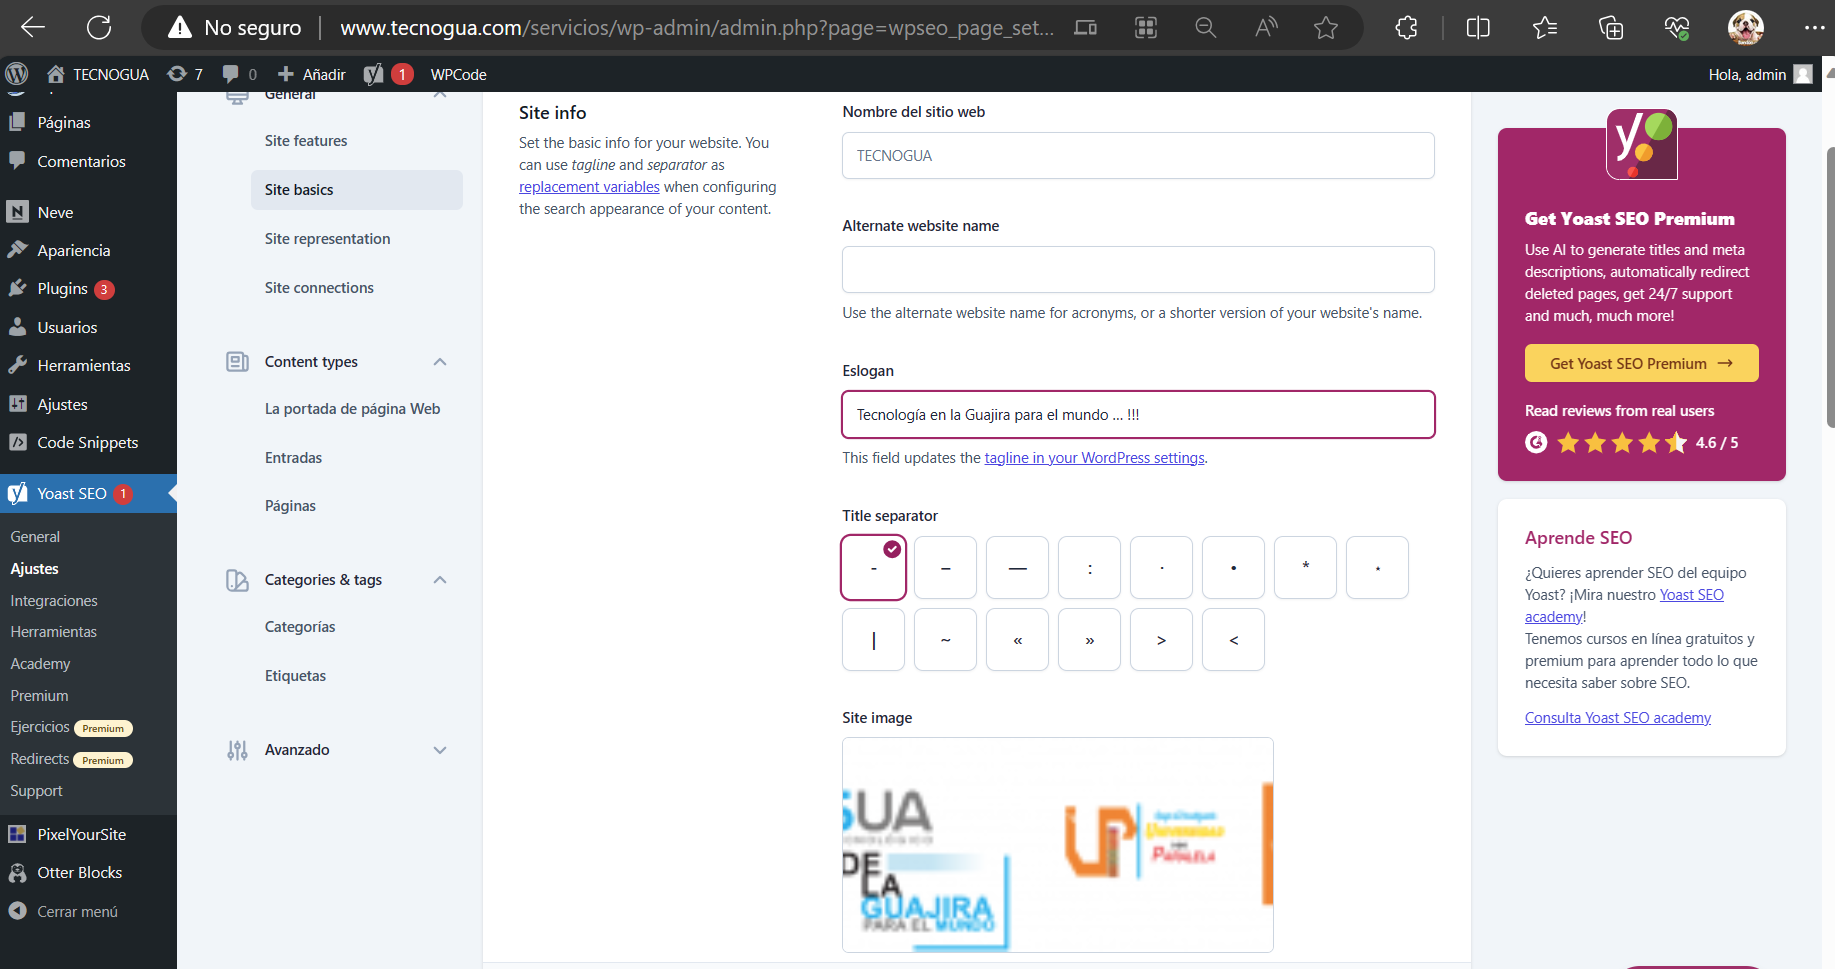Open Integraciones under Yoast SEO
The height and width of the screenshot is (969, 1835).
click(54, 601)
